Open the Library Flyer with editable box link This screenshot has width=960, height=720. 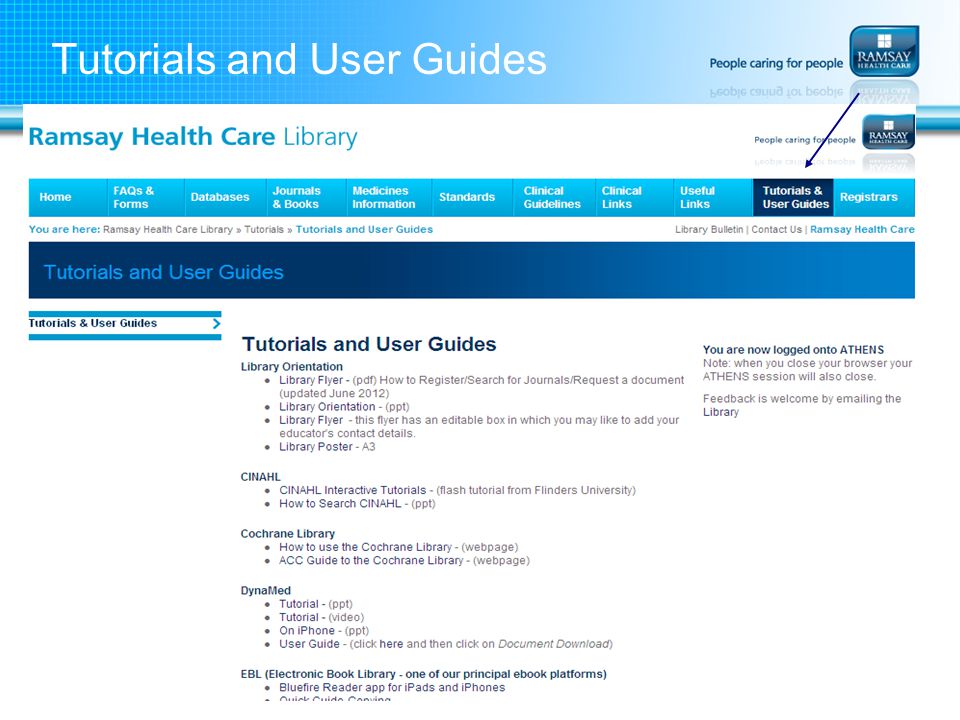(x=310, y=421)
